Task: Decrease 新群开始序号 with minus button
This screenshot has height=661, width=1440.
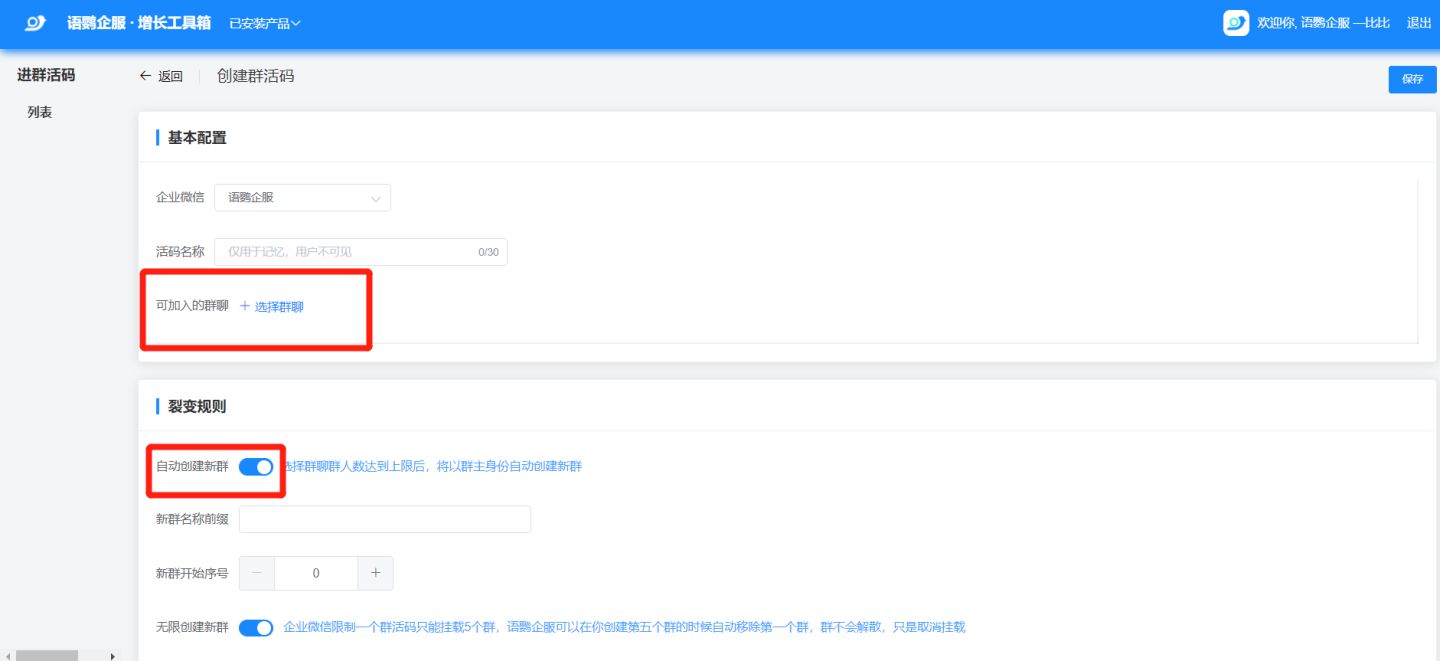Action: (x=257, y=573)
